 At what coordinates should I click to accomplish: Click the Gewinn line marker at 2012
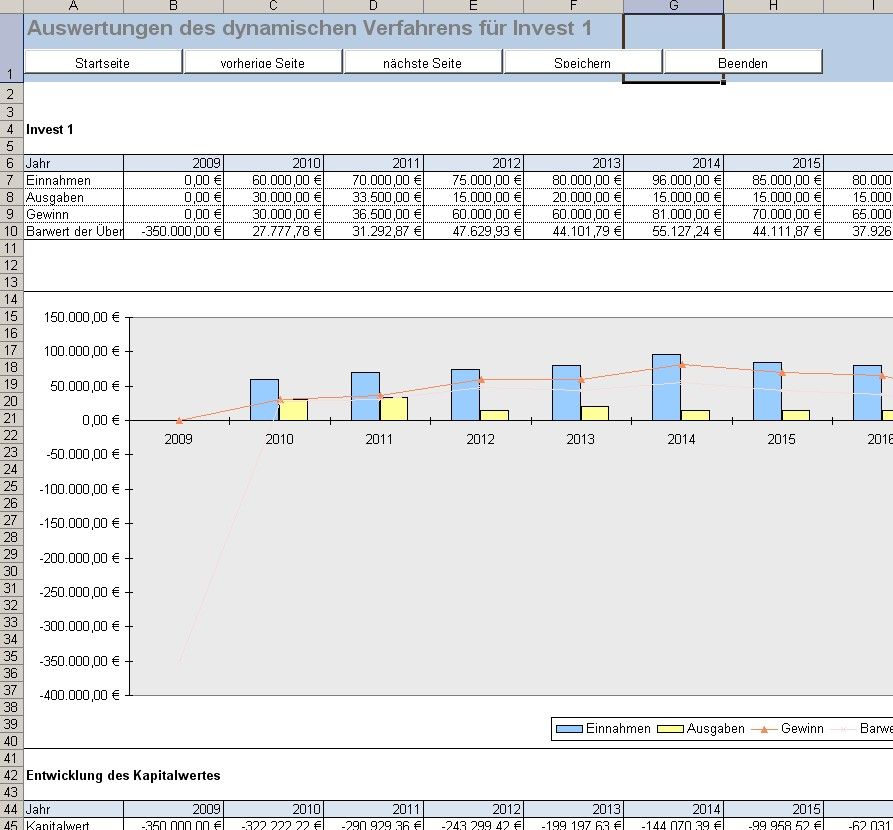click(481, 379)
